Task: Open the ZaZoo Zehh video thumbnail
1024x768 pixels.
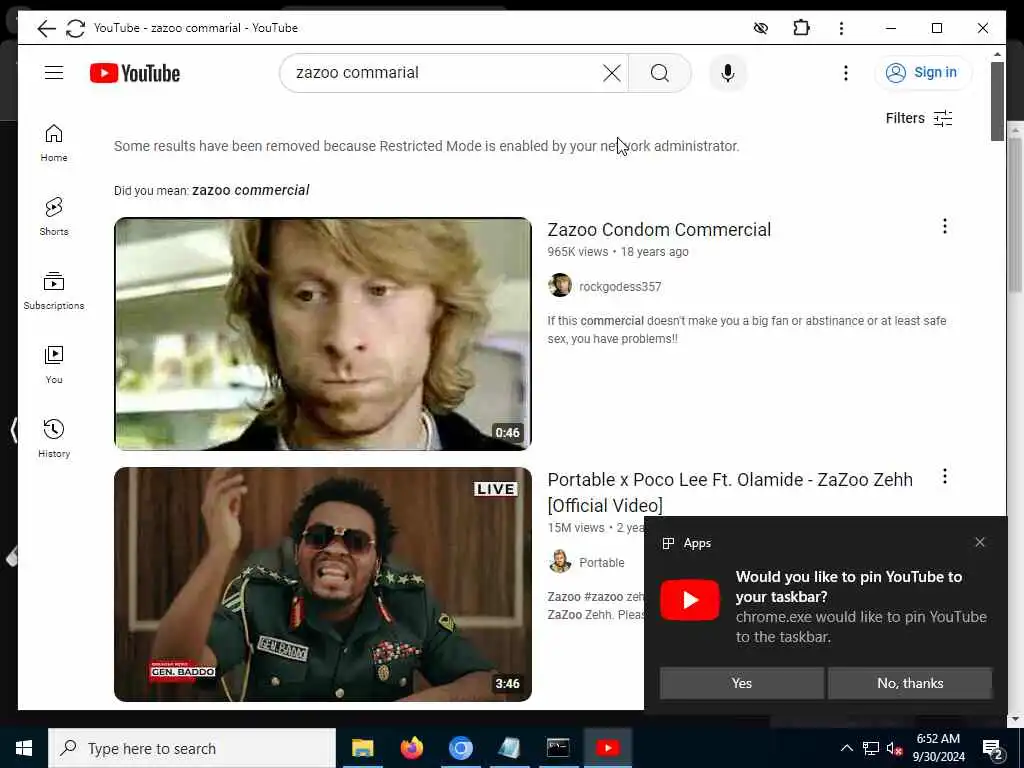Action: pyautogui.click(x=323, y=584)
